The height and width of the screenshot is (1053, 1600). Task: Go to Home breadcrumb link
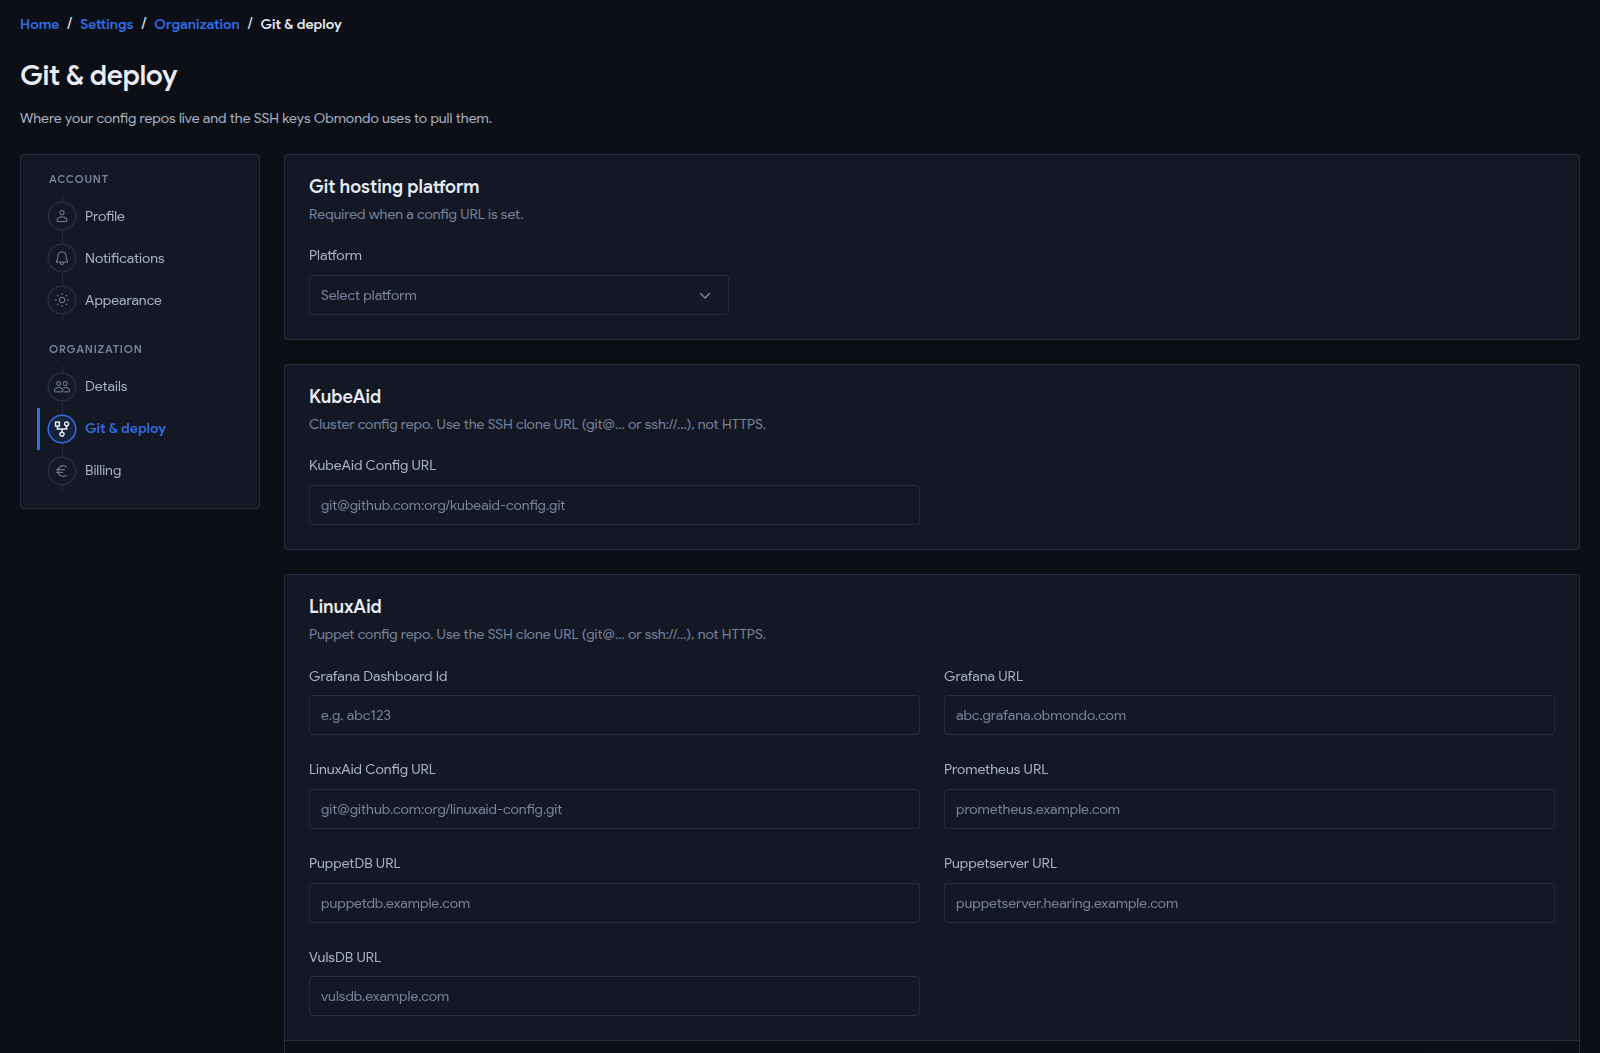39,24
